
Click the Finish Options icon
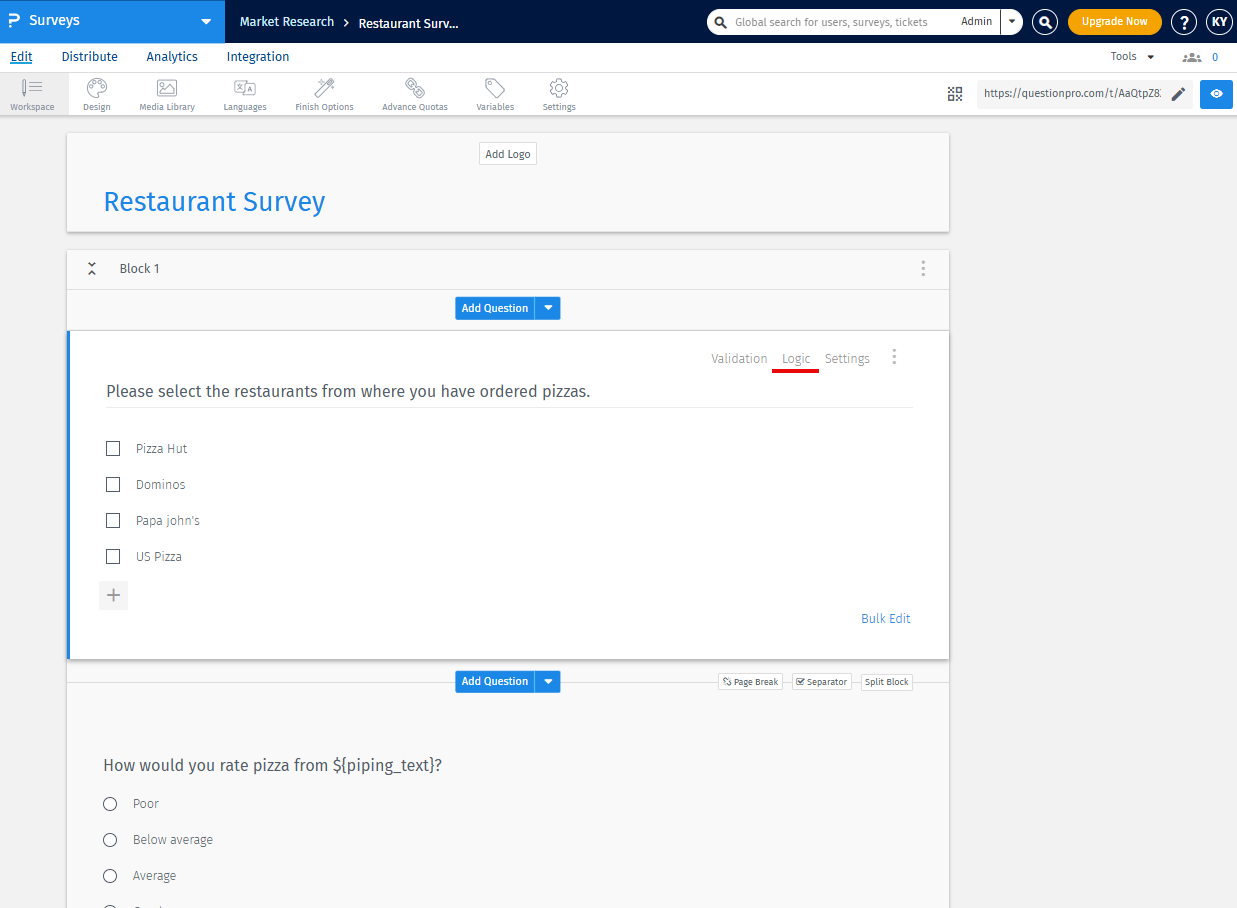324,94
